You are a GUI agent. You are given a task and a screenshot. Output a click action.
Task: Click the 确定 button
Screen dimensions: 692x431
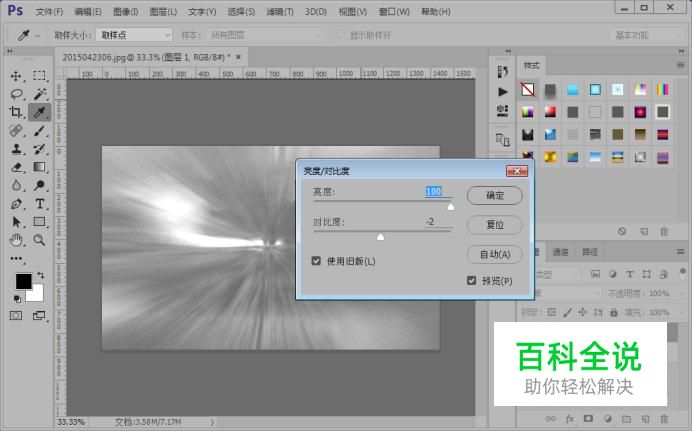[x=495, y=195]
